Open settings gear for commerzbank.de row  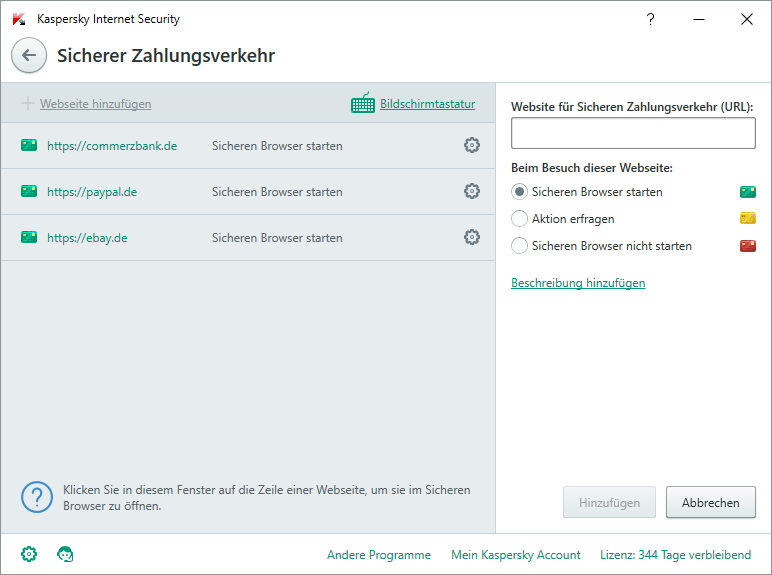coord(472,145)
